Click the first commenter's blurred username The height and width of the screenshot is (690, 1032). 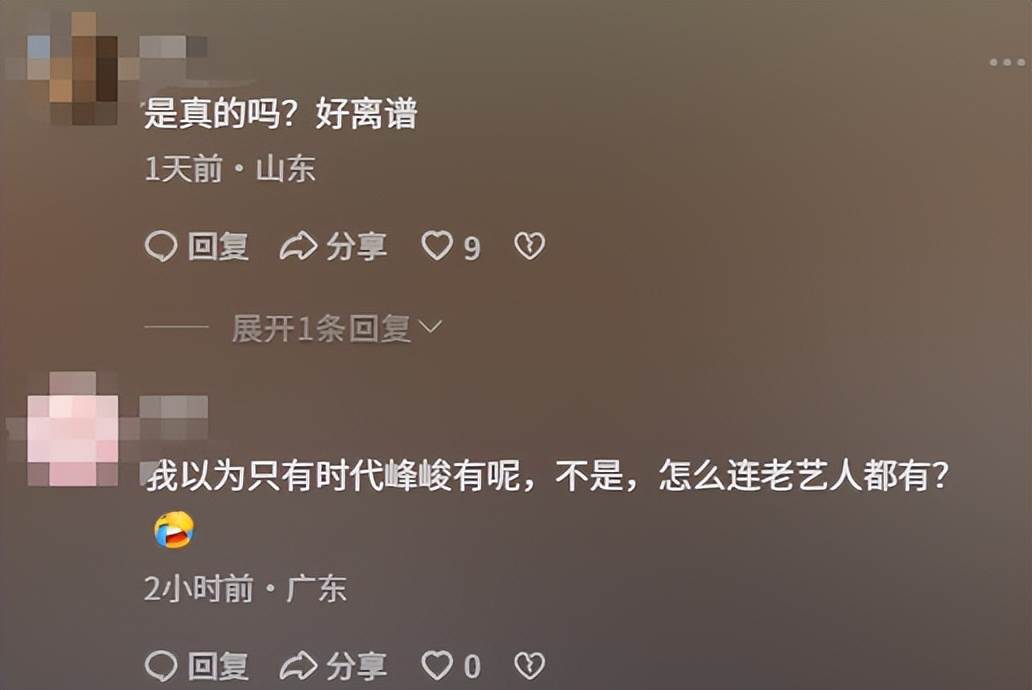coord(174,47)
